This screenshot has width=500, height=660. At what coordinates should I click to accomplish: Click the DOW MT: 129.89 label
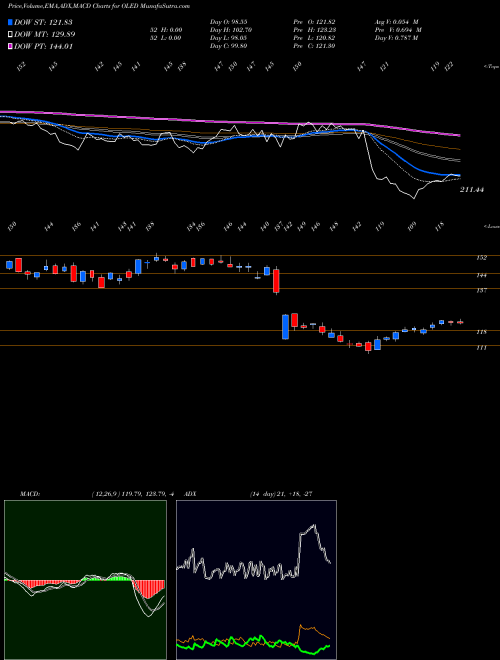tap(45, 35)
